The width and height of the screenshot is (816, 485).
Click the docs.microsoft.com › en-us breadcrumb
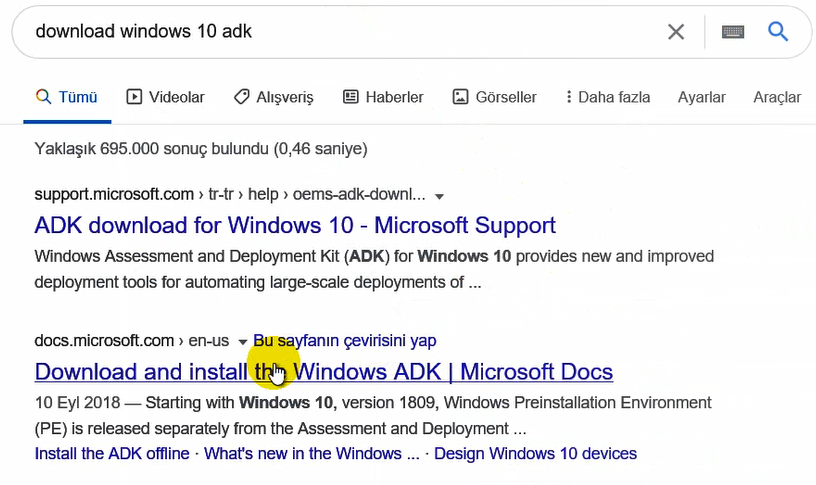[132, 341]
